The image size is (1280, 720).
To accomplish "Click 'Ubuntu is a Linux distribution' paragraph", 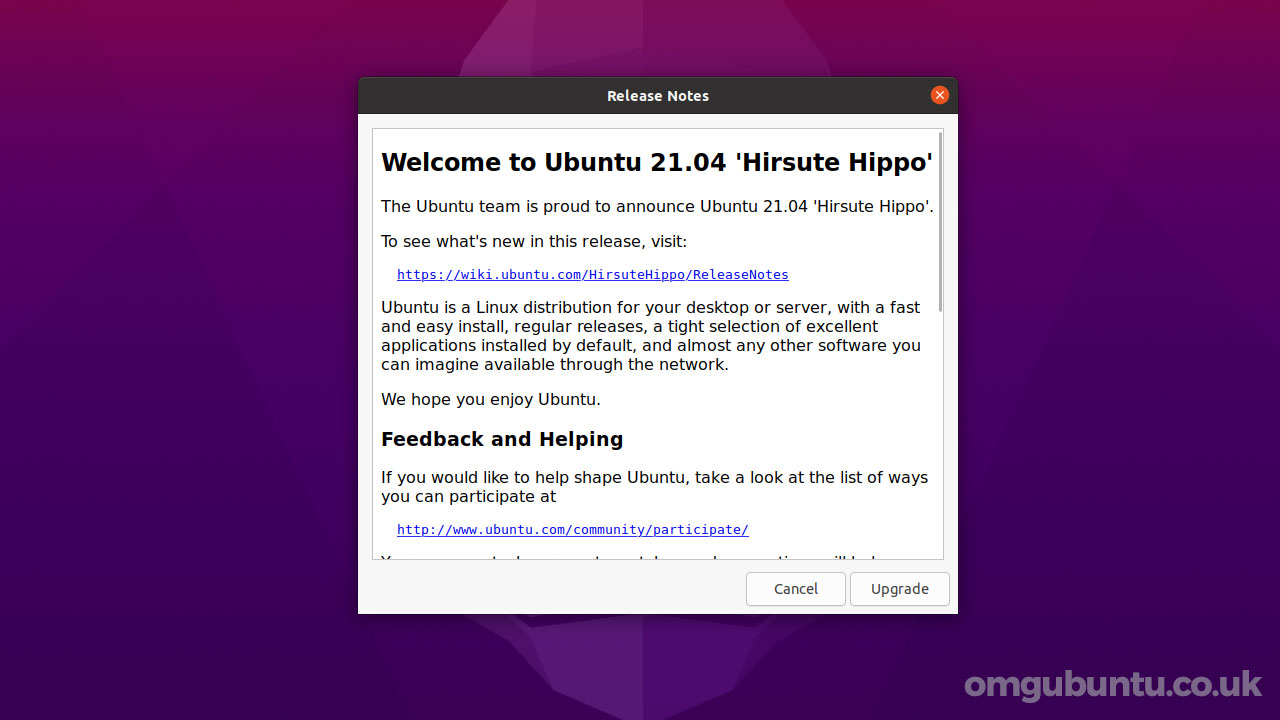I will tap(651, 336).
